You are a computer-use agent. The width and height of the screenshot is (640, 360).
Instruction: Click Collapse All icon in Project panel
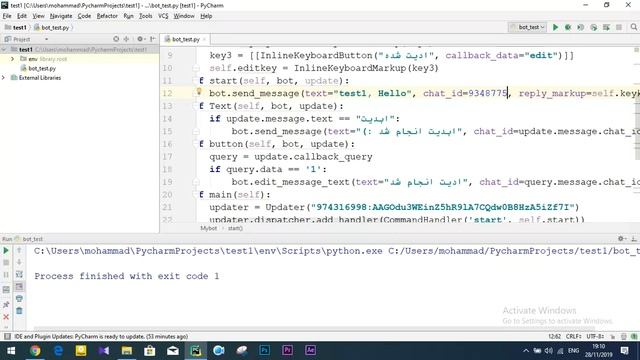click(127, 39)
